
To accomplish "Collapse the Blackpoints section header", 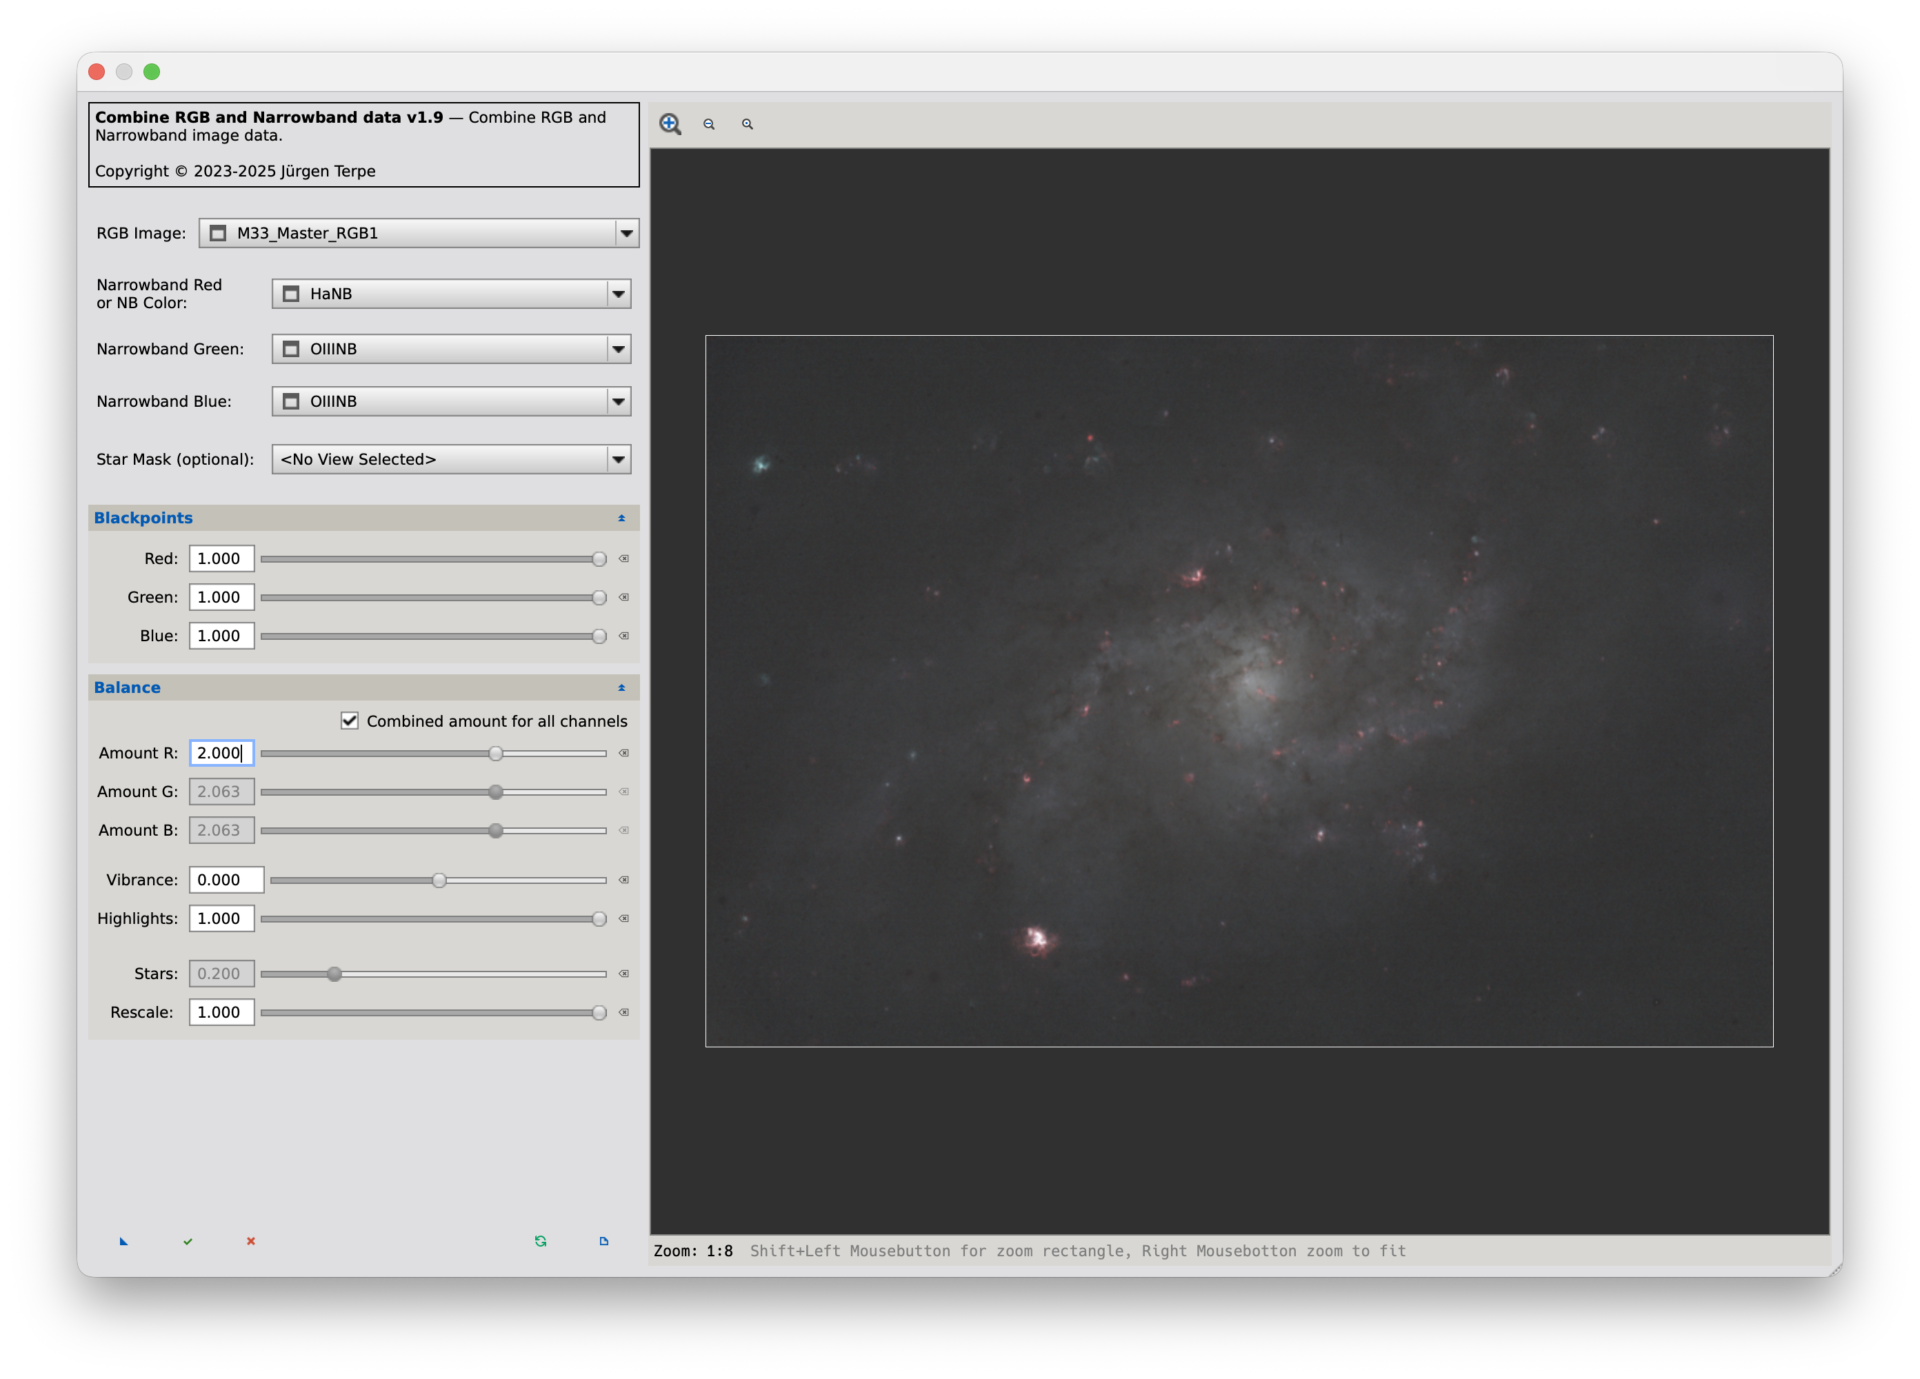I will (621, 518).
